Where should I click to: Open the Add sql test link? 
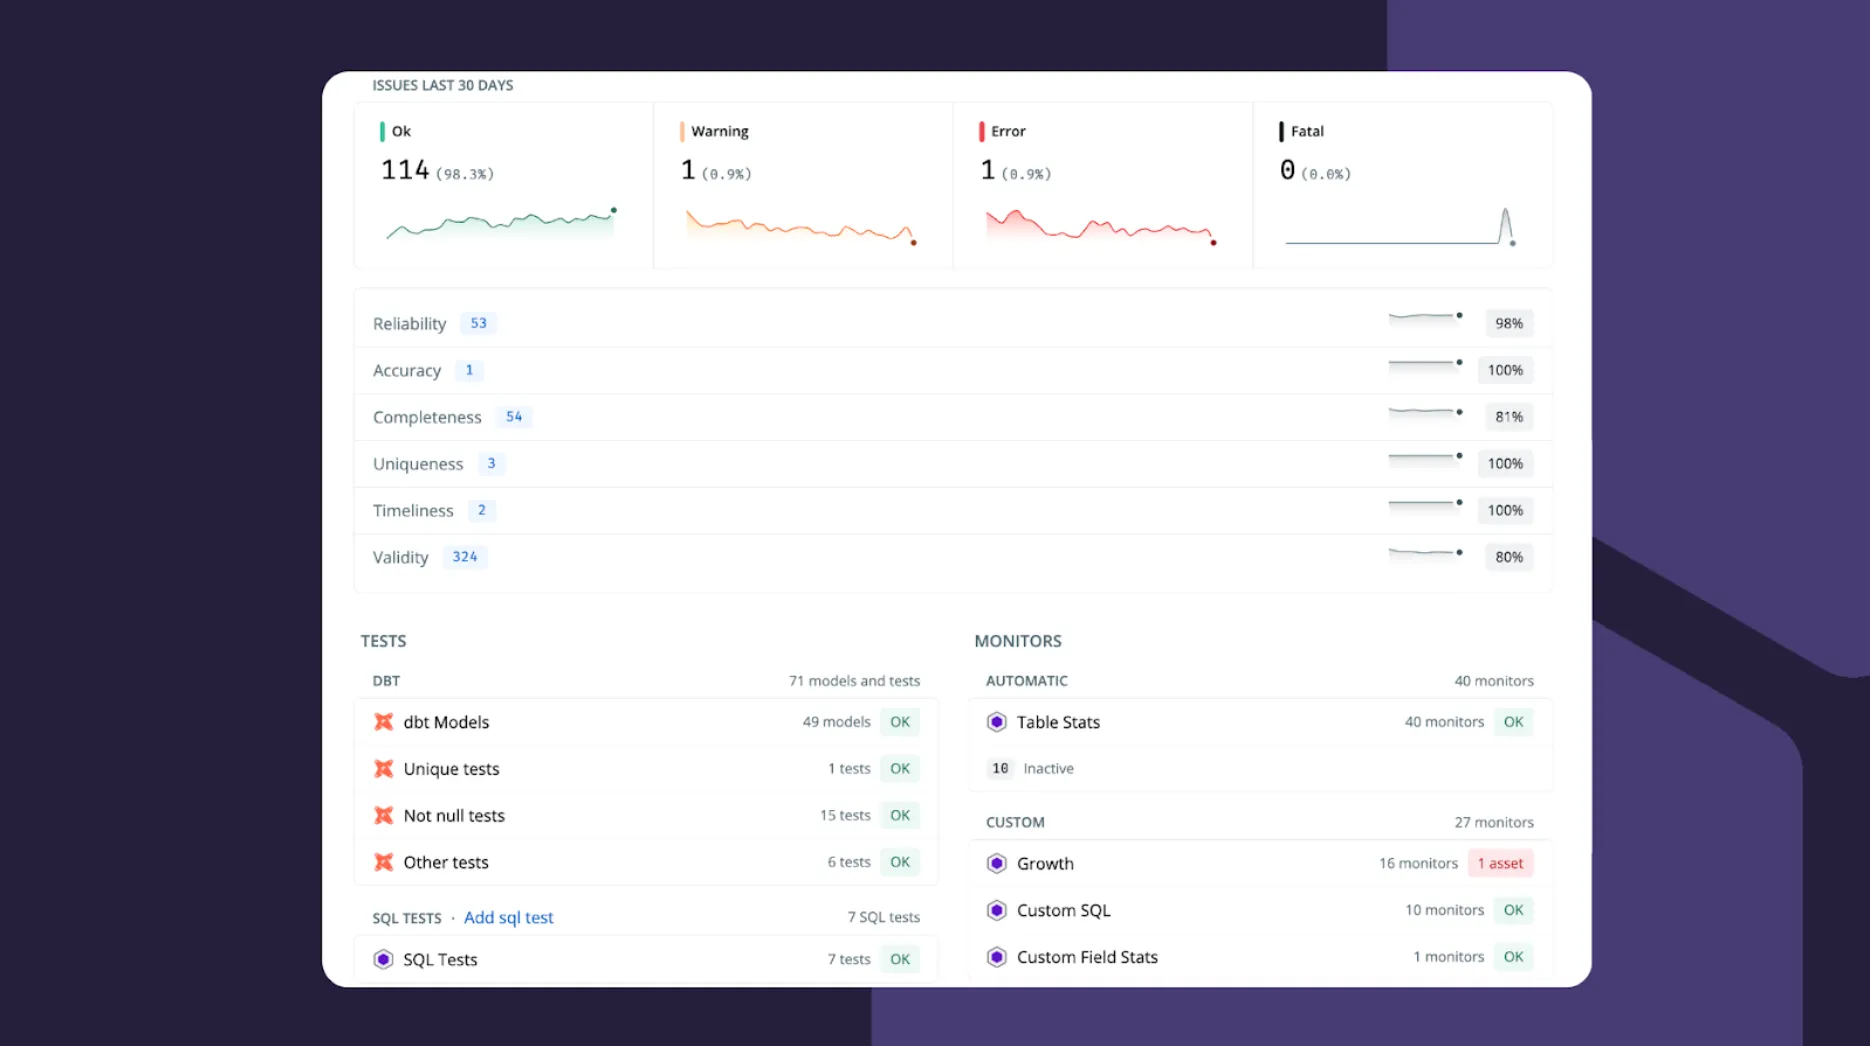tap(509, 917)
